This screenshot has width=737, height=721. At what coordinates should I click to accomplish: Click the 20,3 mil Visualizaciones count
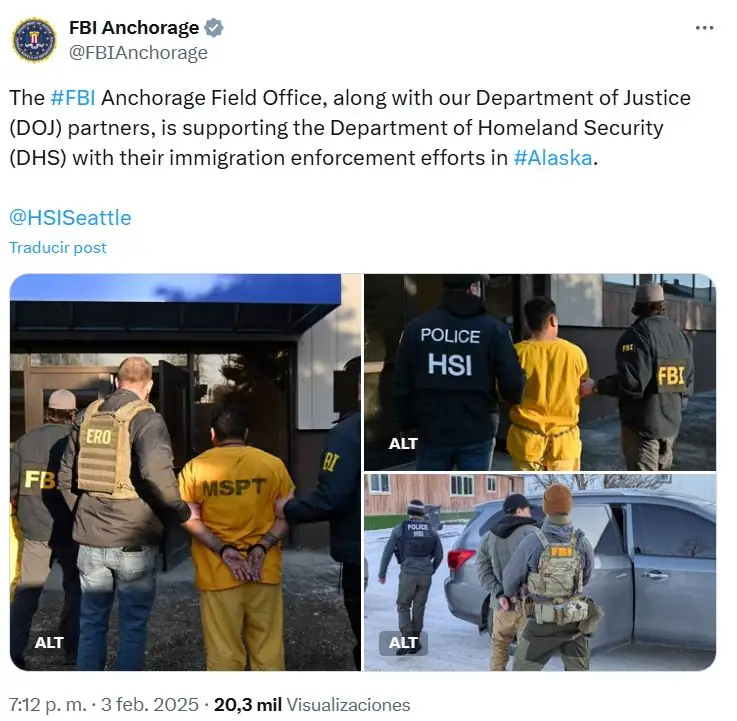pos(312,705)
